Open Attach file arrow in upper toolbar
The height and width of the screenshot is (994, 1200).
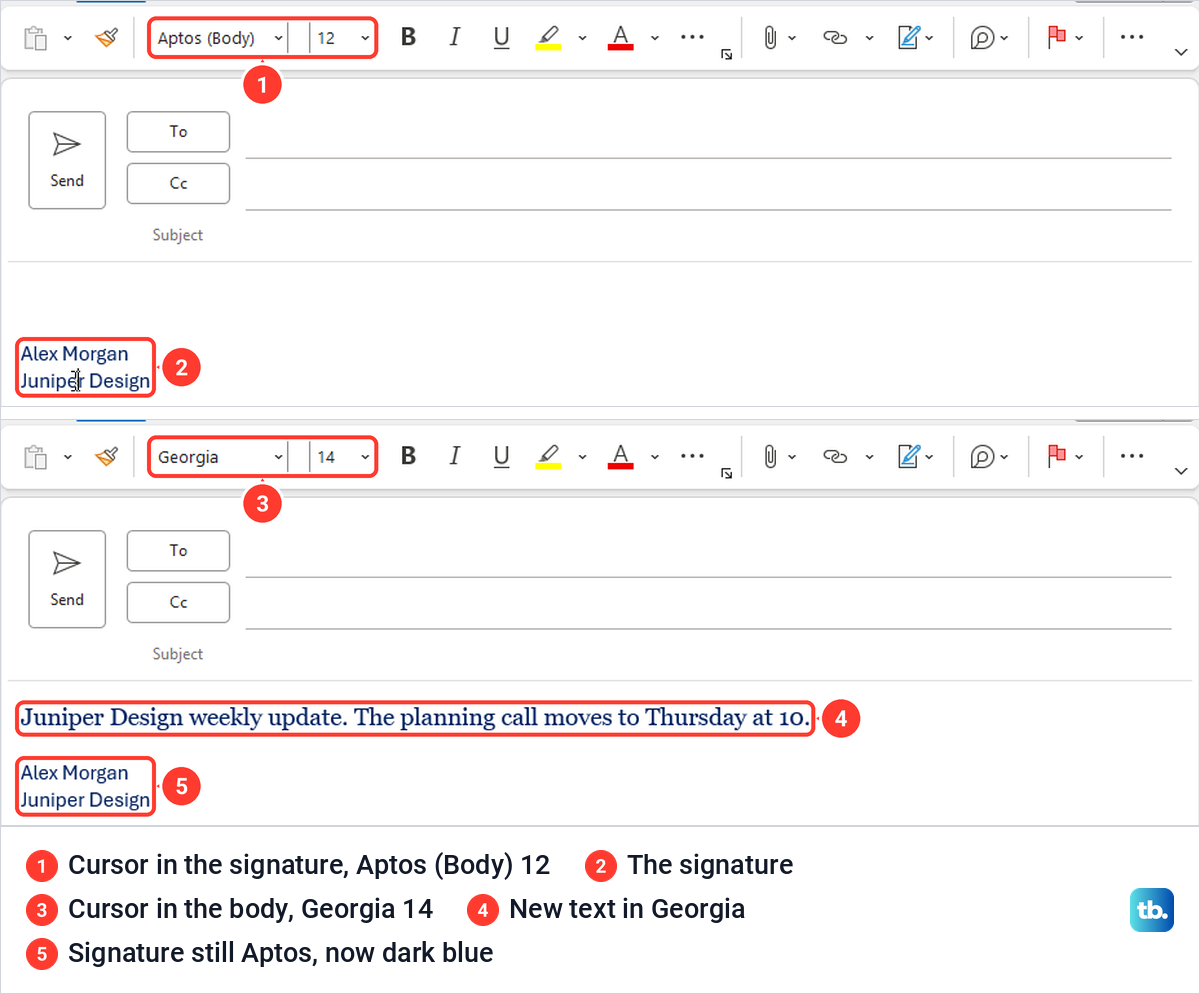tap(792, 38)
